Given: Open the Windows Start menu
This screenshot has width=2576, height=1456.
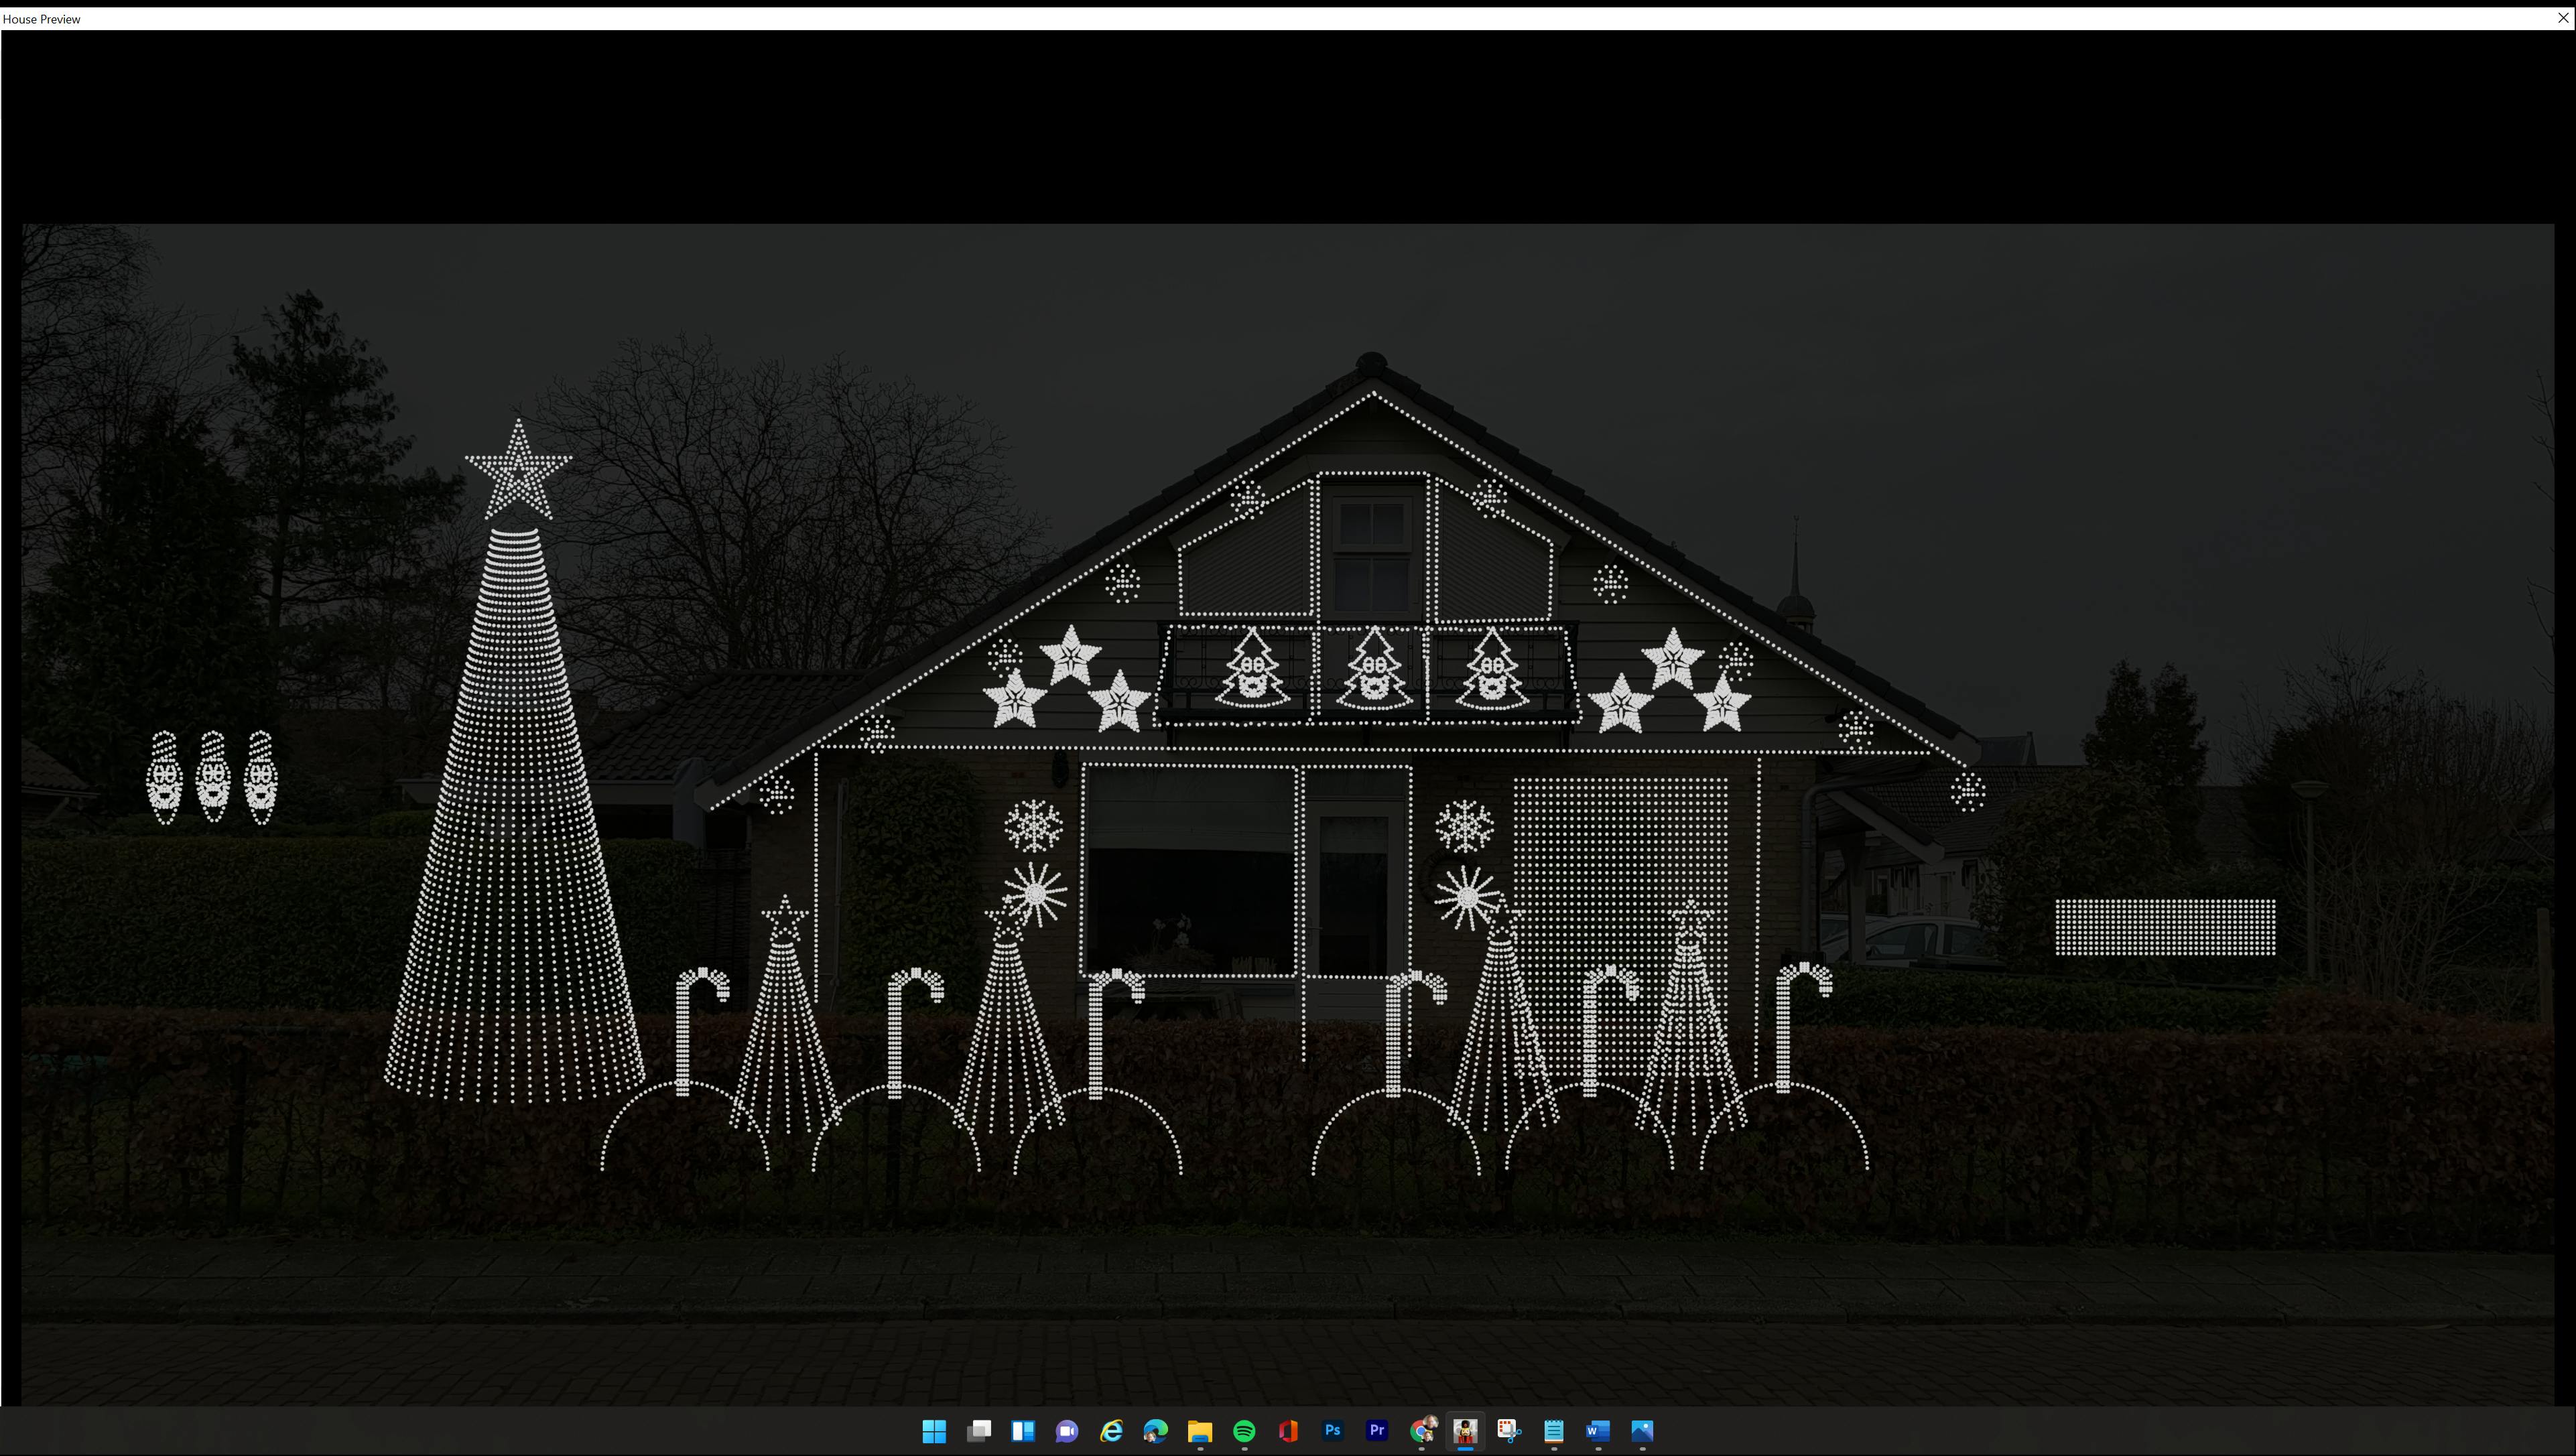Looking at the screenshot, I should click(x=934, y=1431).
